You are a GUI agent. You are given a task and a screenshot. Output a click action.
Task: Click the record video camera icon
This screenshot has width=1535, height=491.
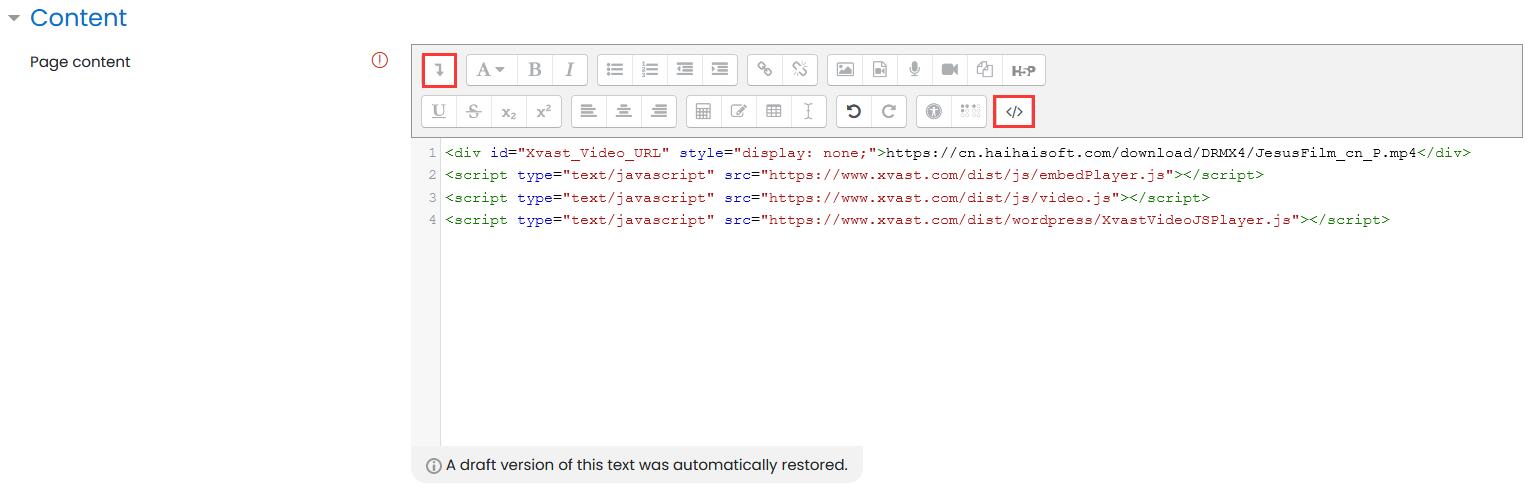point(949,70)
